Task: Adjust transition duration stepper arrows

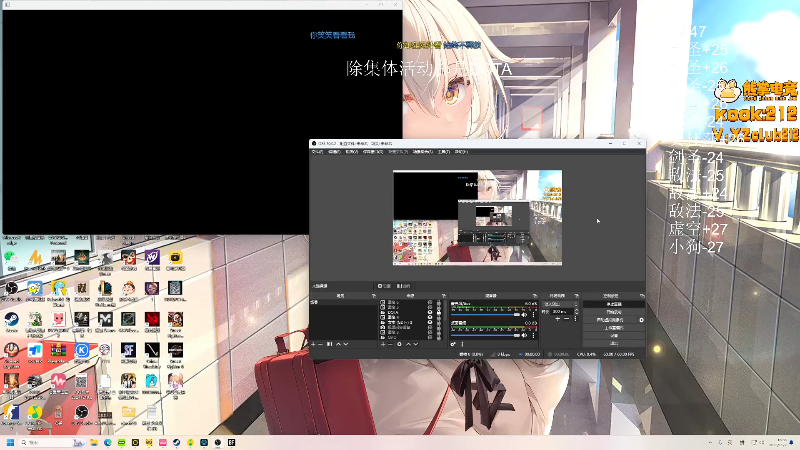Action: [576, 312]
